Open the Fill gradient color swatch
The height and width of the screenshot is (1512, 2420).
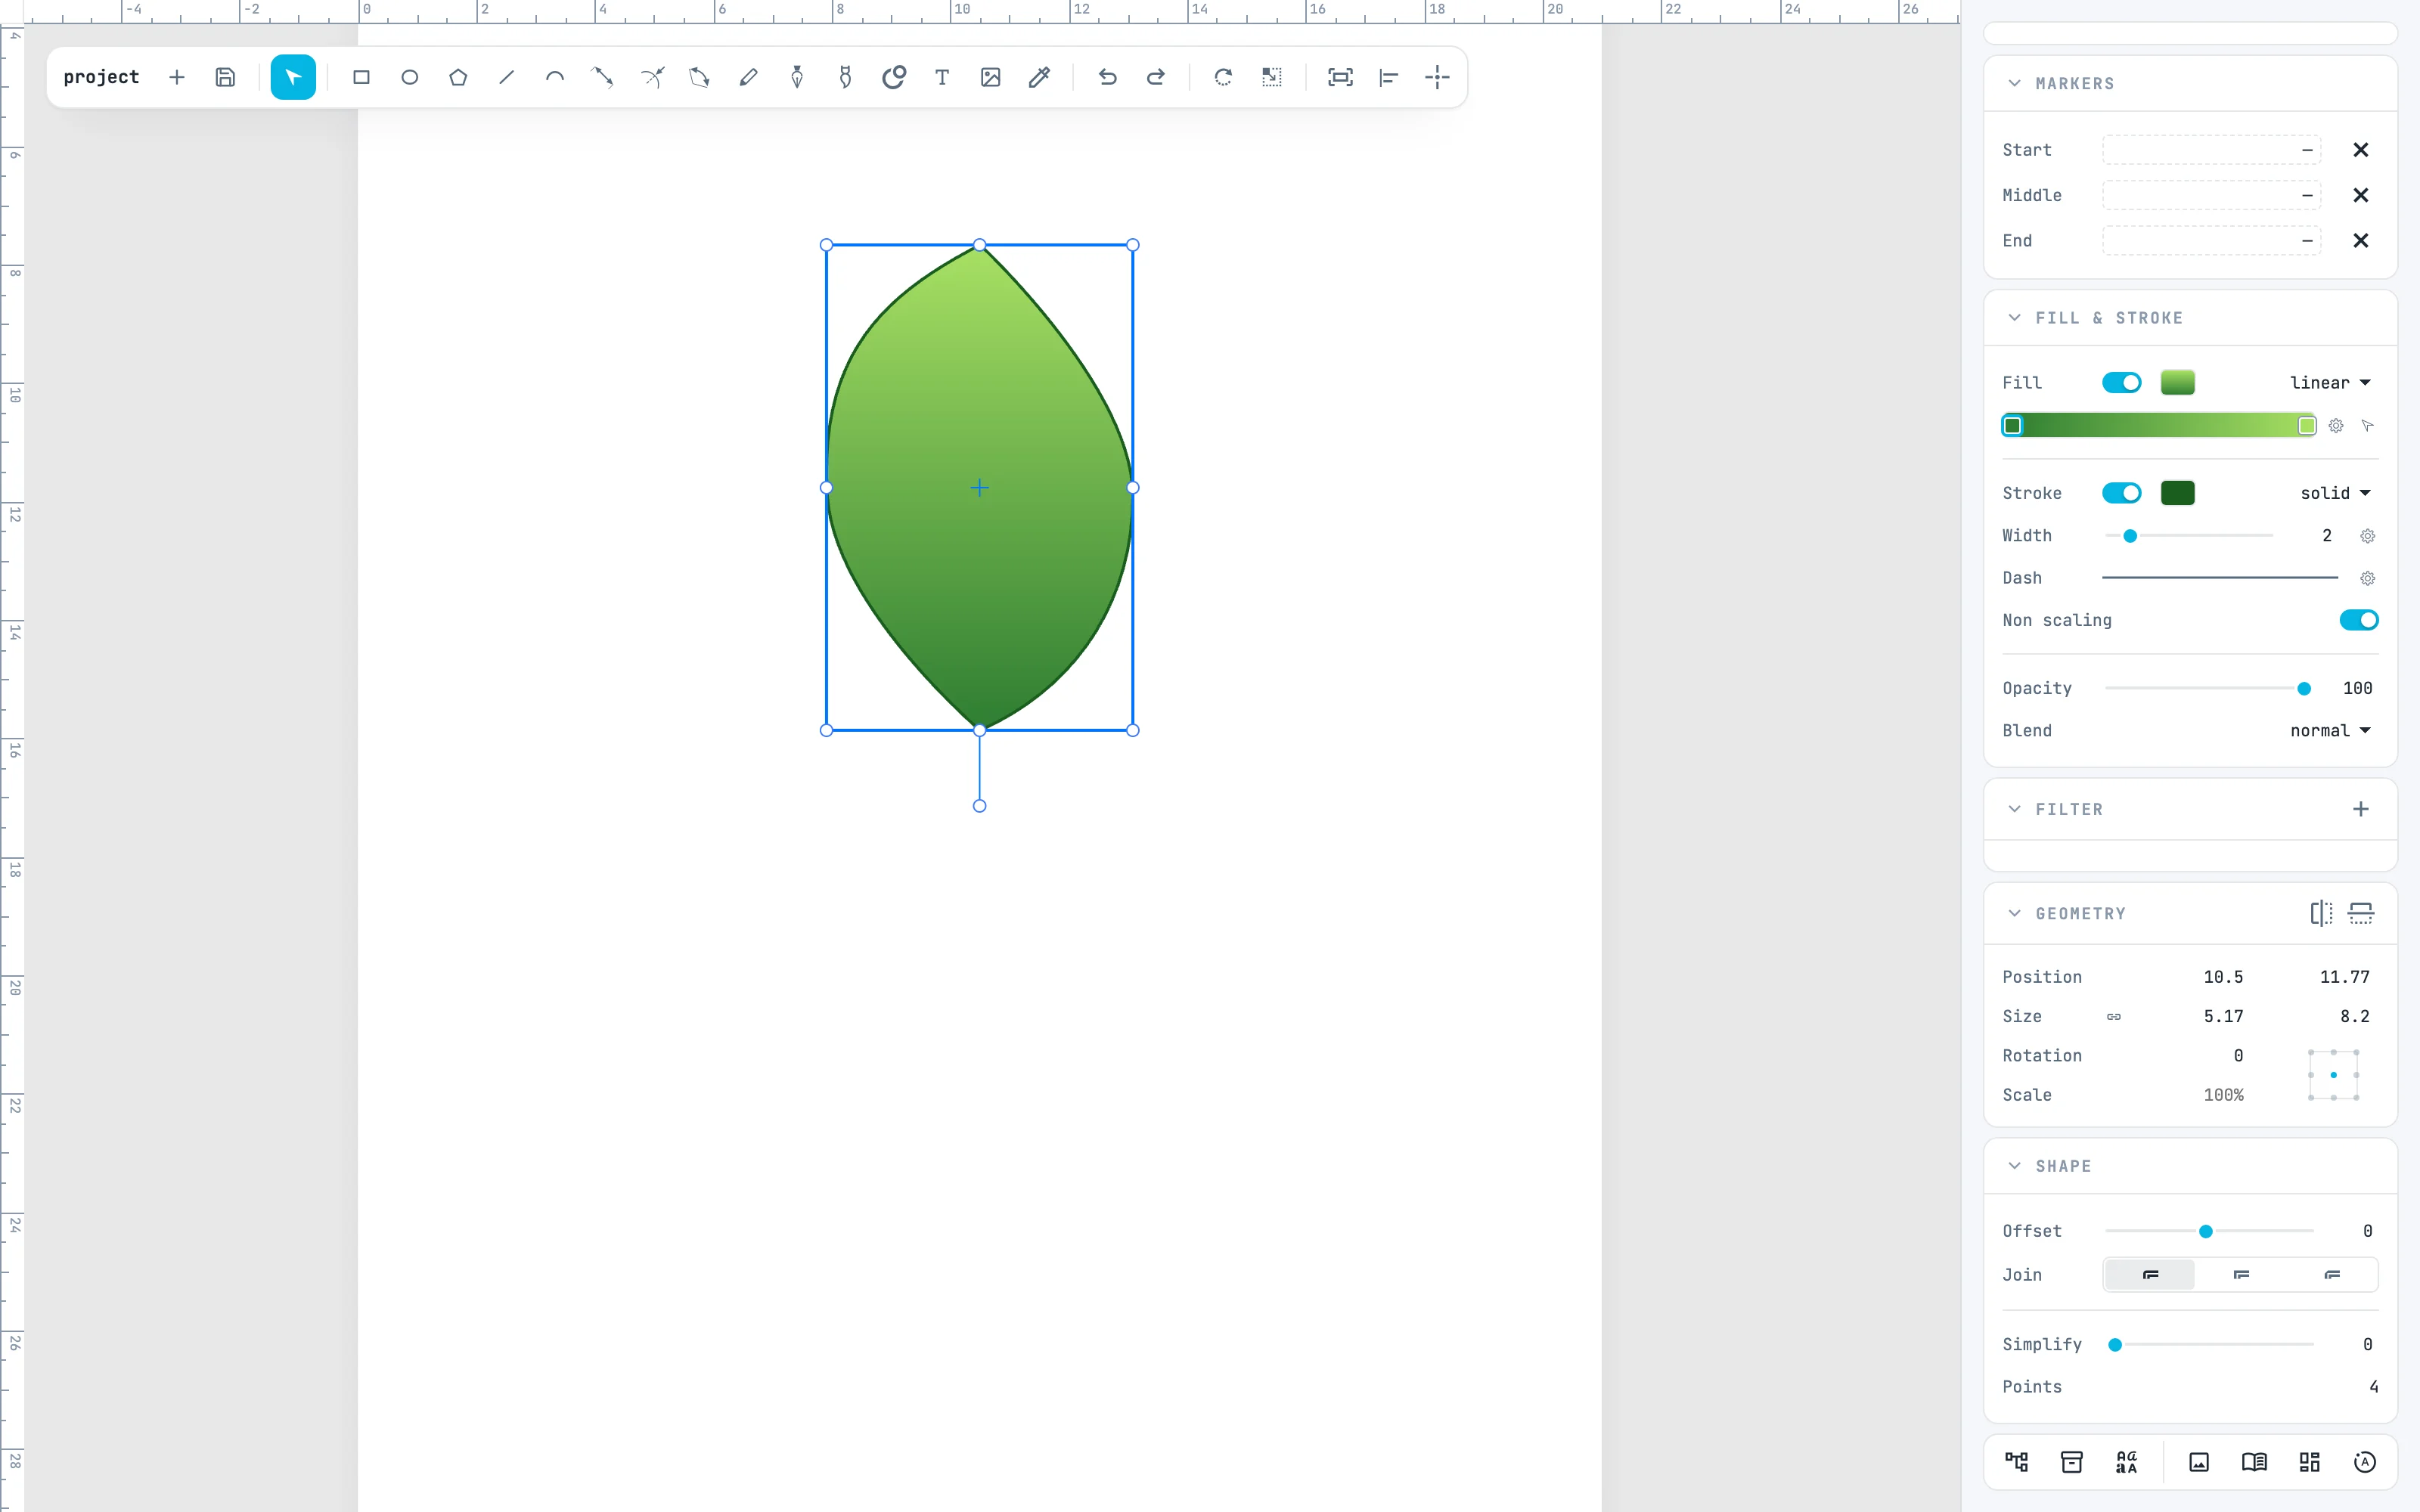[x=2177, y=383]
